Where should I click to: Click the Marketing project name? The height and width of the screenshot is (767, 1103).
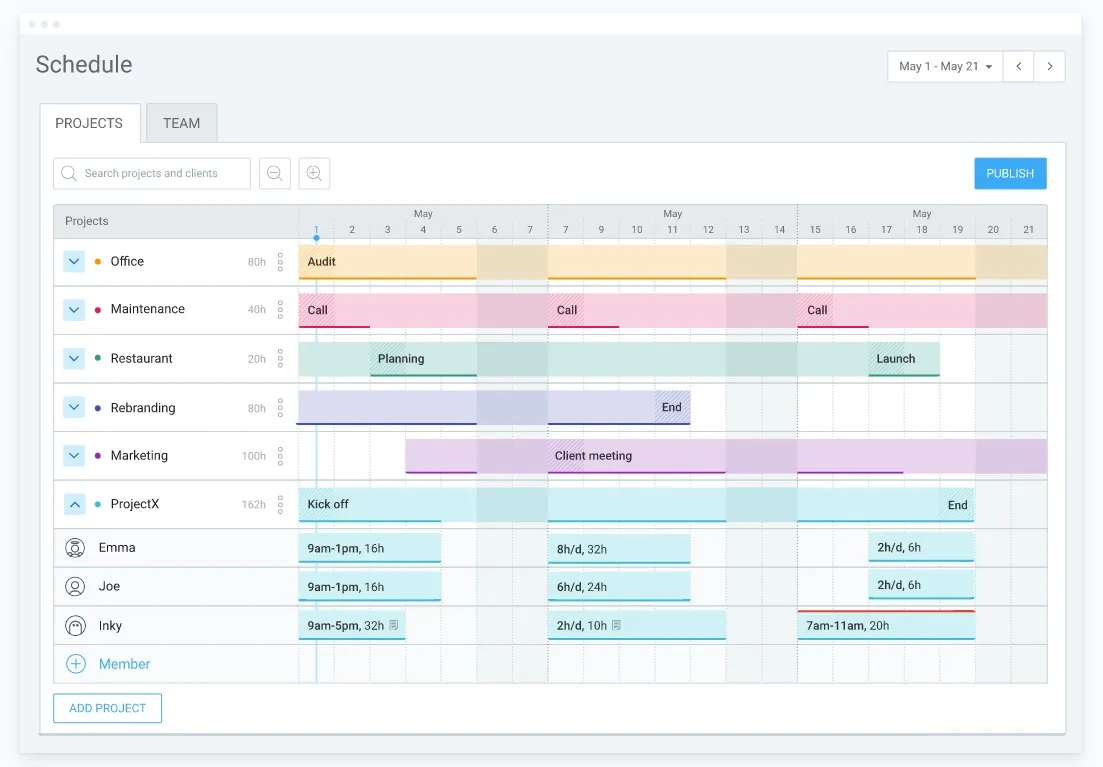[x=139, y=456]
